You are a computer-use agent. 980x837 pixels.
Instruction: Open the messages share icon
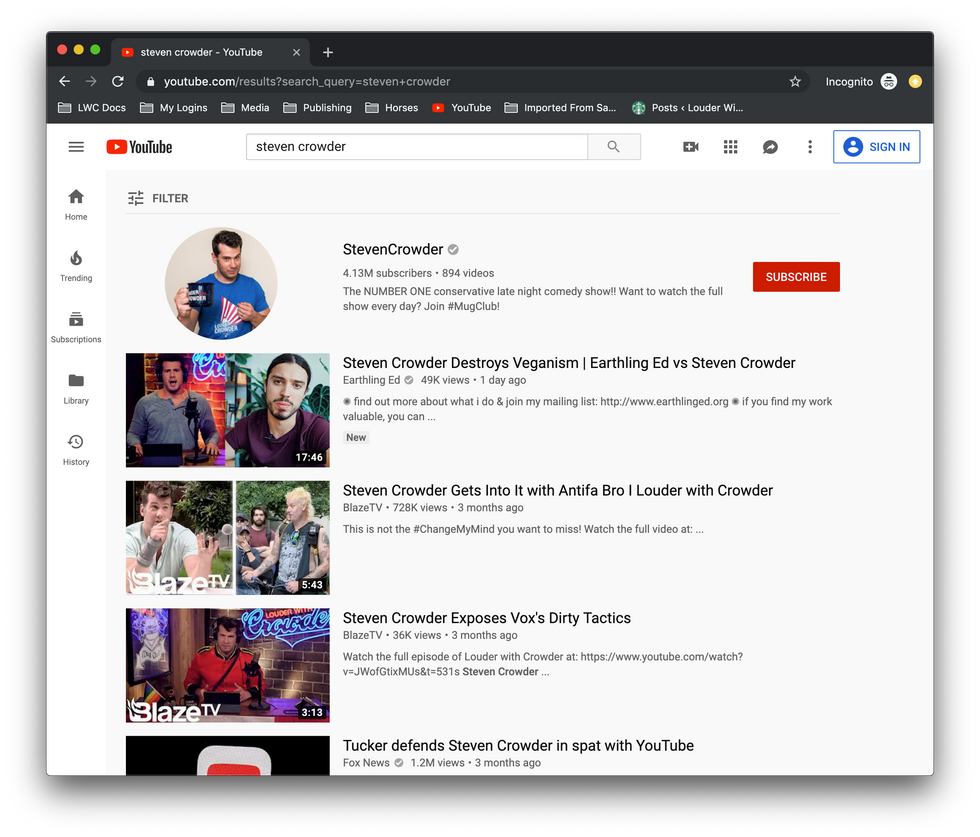tap(770, 147)
